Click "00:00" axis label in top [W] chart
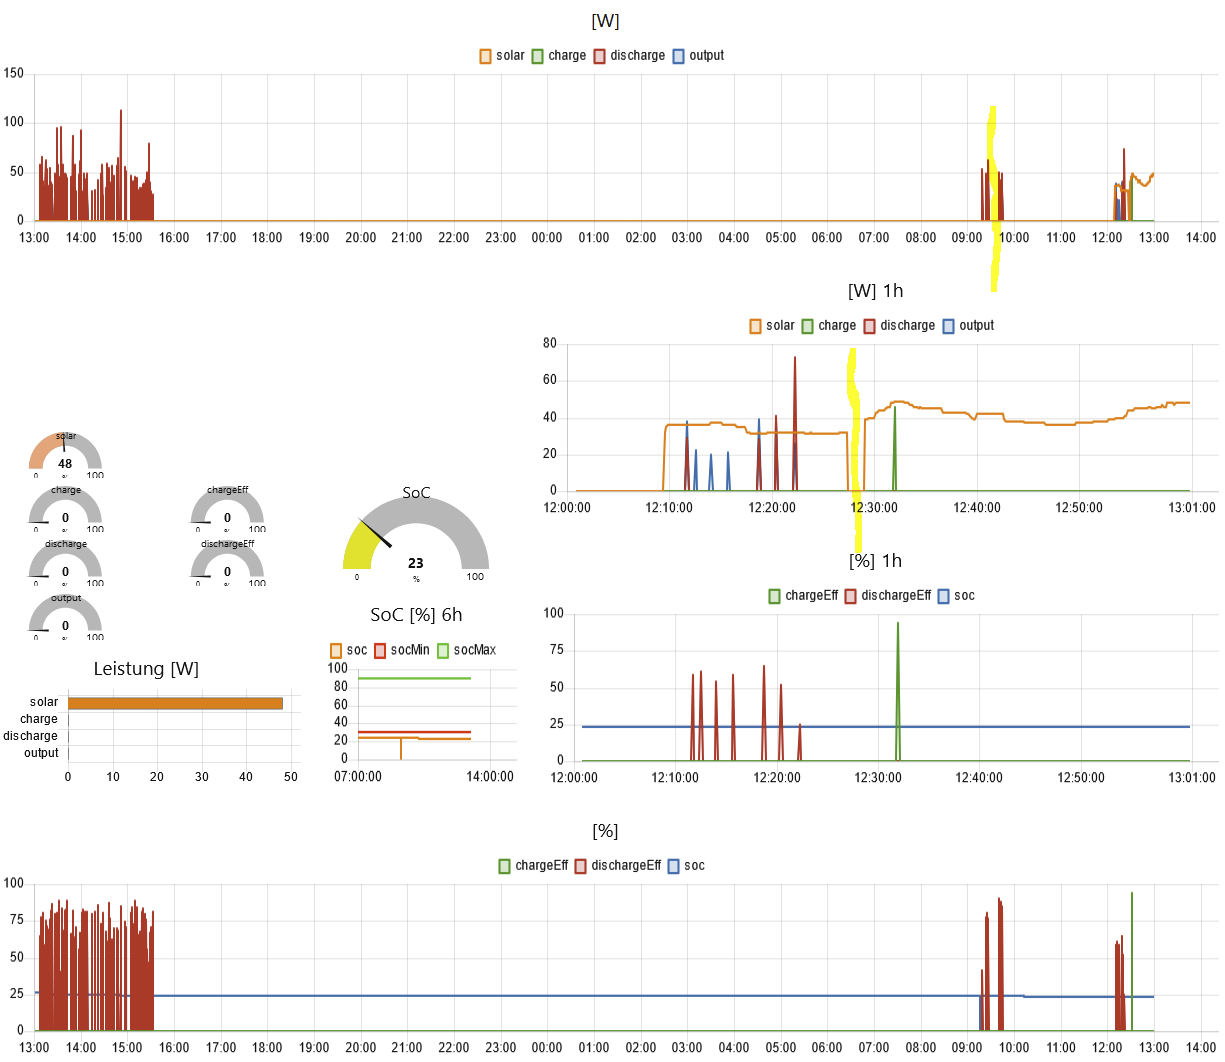The image size is (1225, 1062). click(547, 238)
